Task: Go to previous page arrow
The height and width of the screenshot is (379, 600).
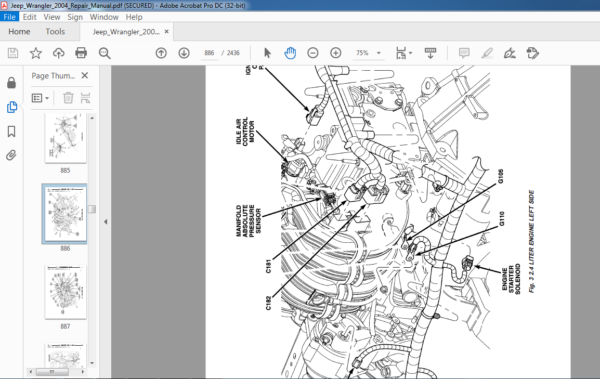Action: pos(161,53)
